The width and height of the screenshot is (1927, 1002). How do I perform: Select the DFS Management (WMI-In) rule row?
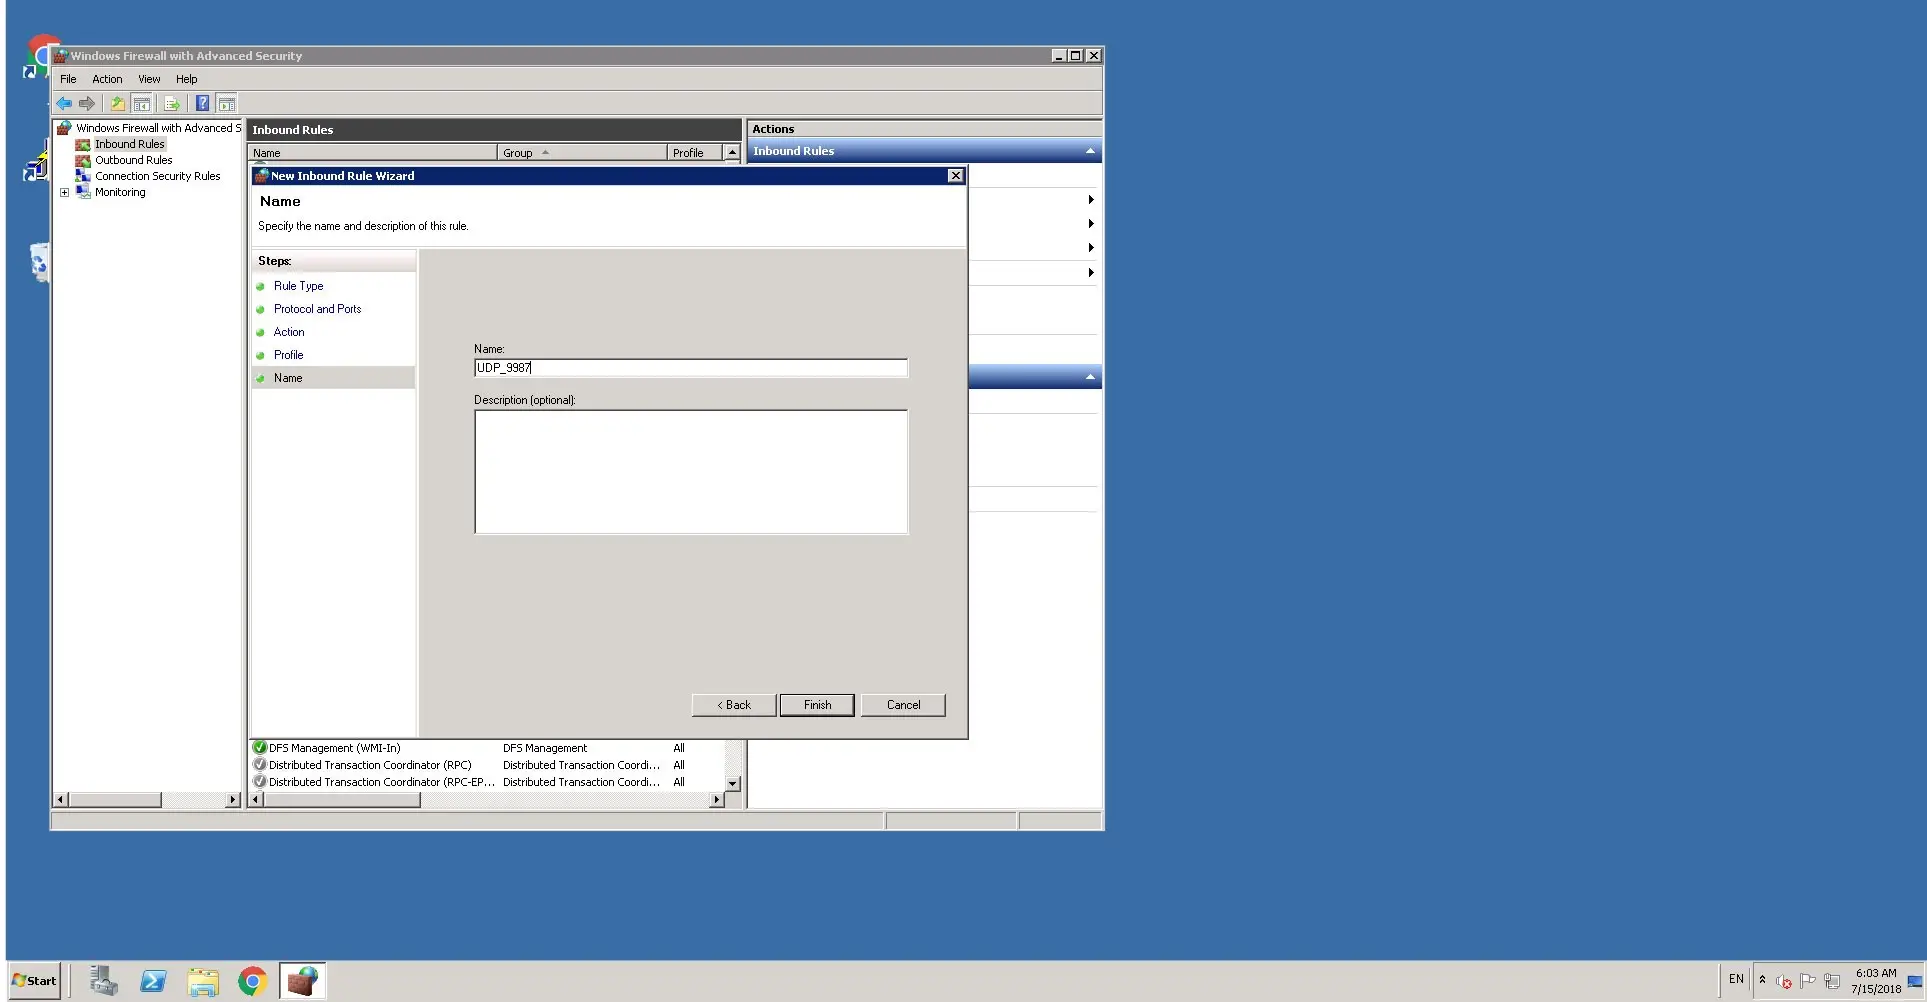click(487, 748)
